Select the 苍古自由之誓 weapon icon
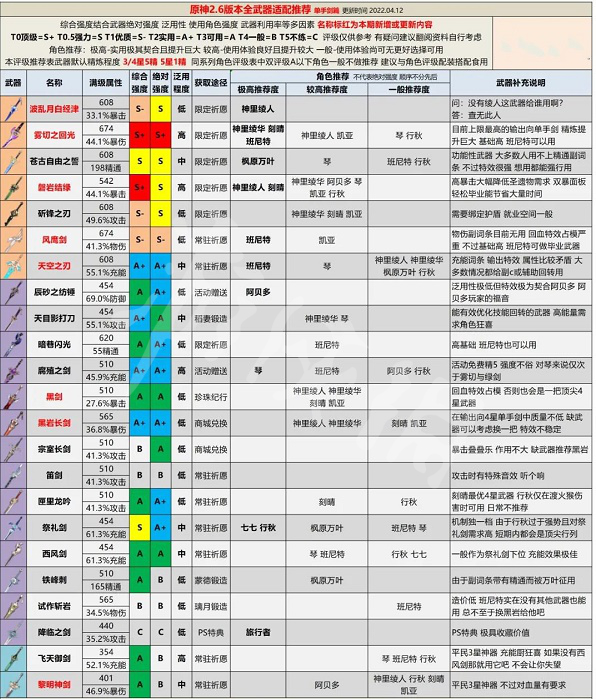The image size is (596, 699). point(13,161)
